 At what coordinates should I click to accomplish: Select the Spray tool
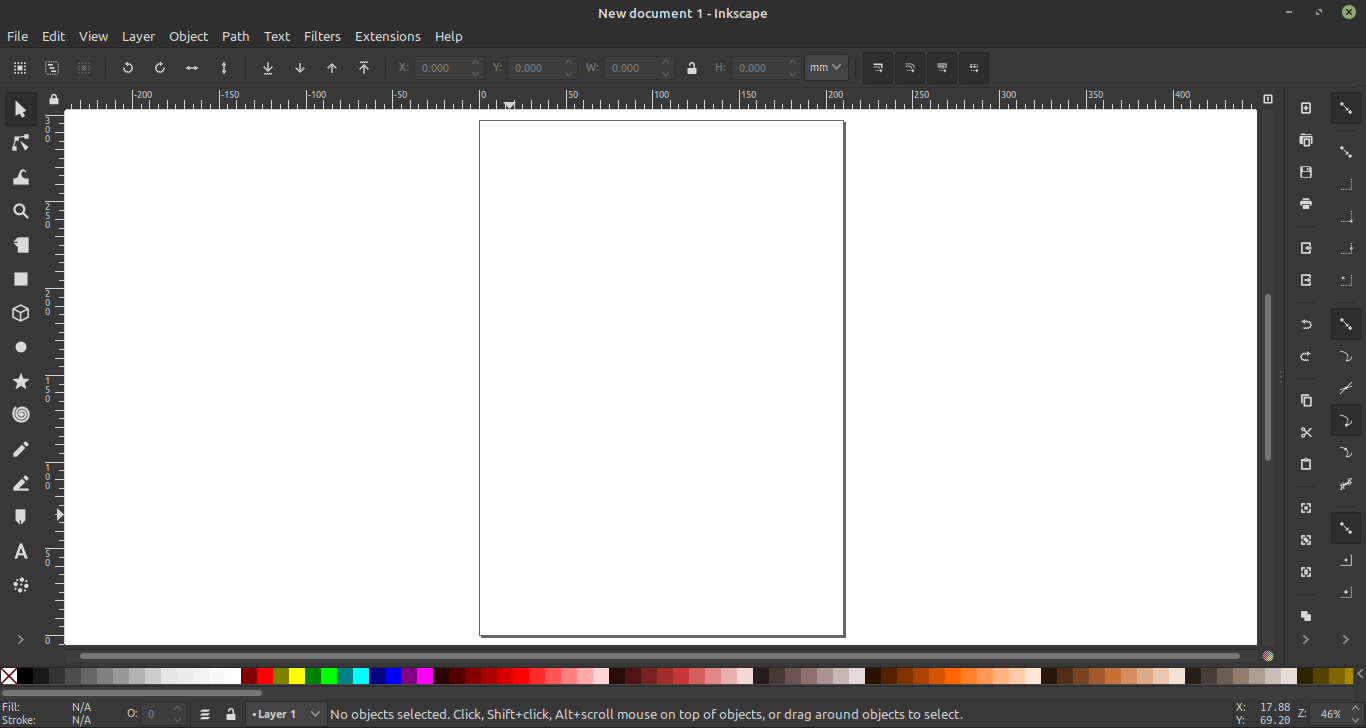tap(20, 586)
